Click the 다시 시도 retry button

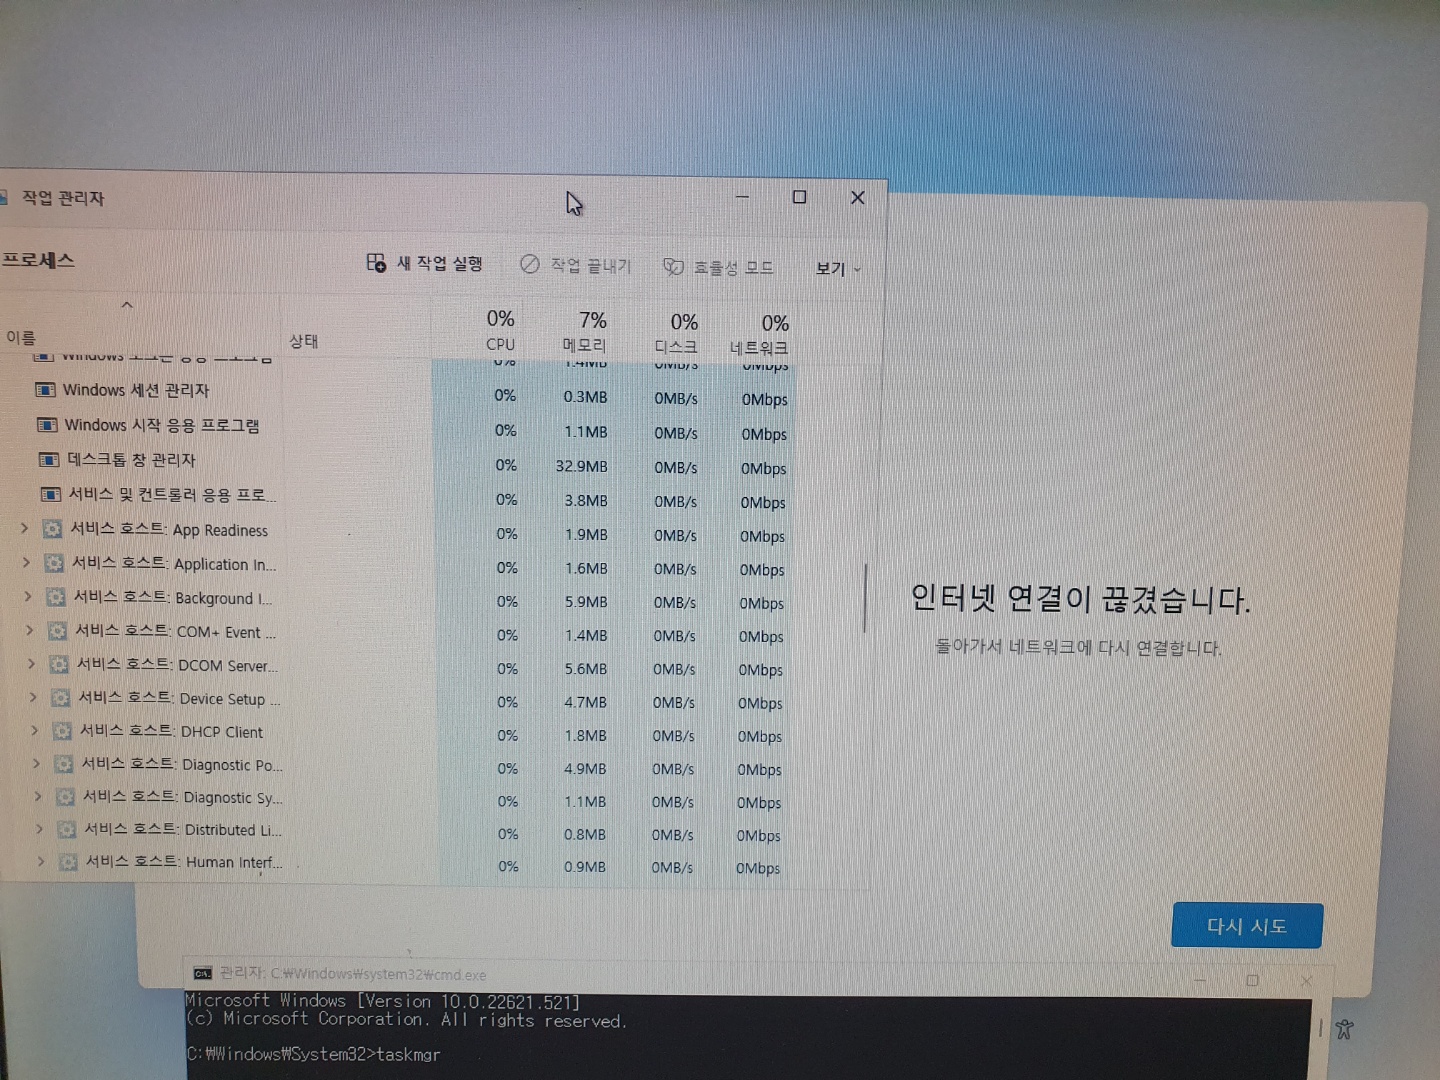tap(1247, 926)
